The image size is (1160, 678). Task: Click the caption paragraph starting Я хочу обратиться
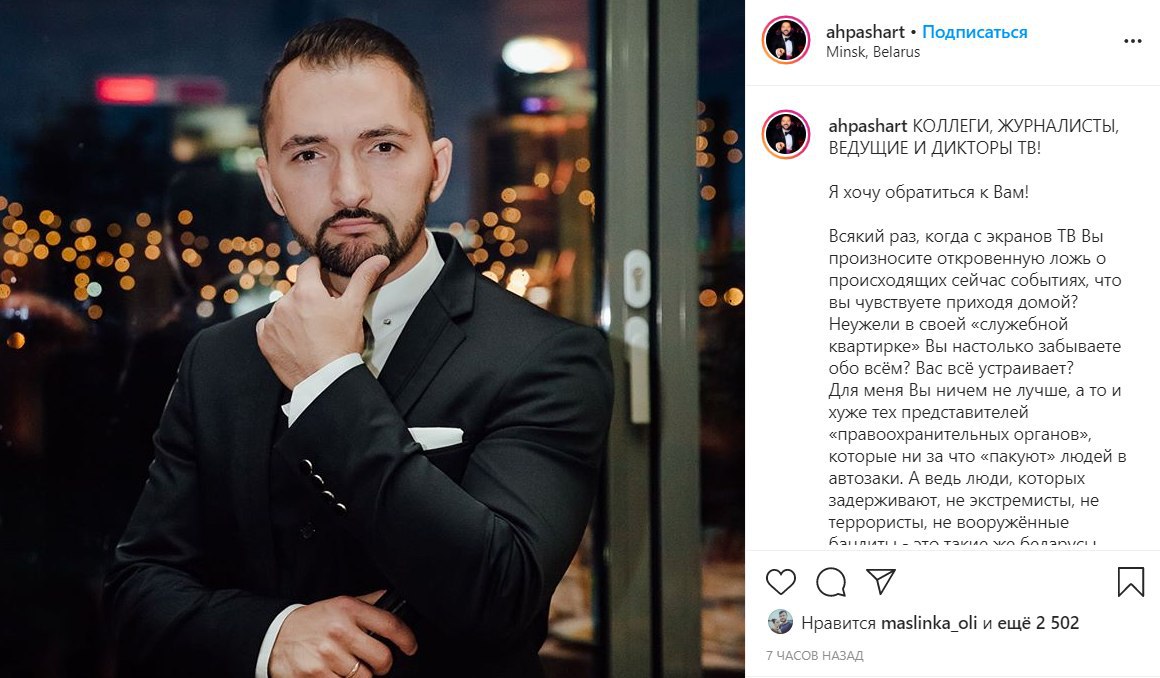[928, 192]
